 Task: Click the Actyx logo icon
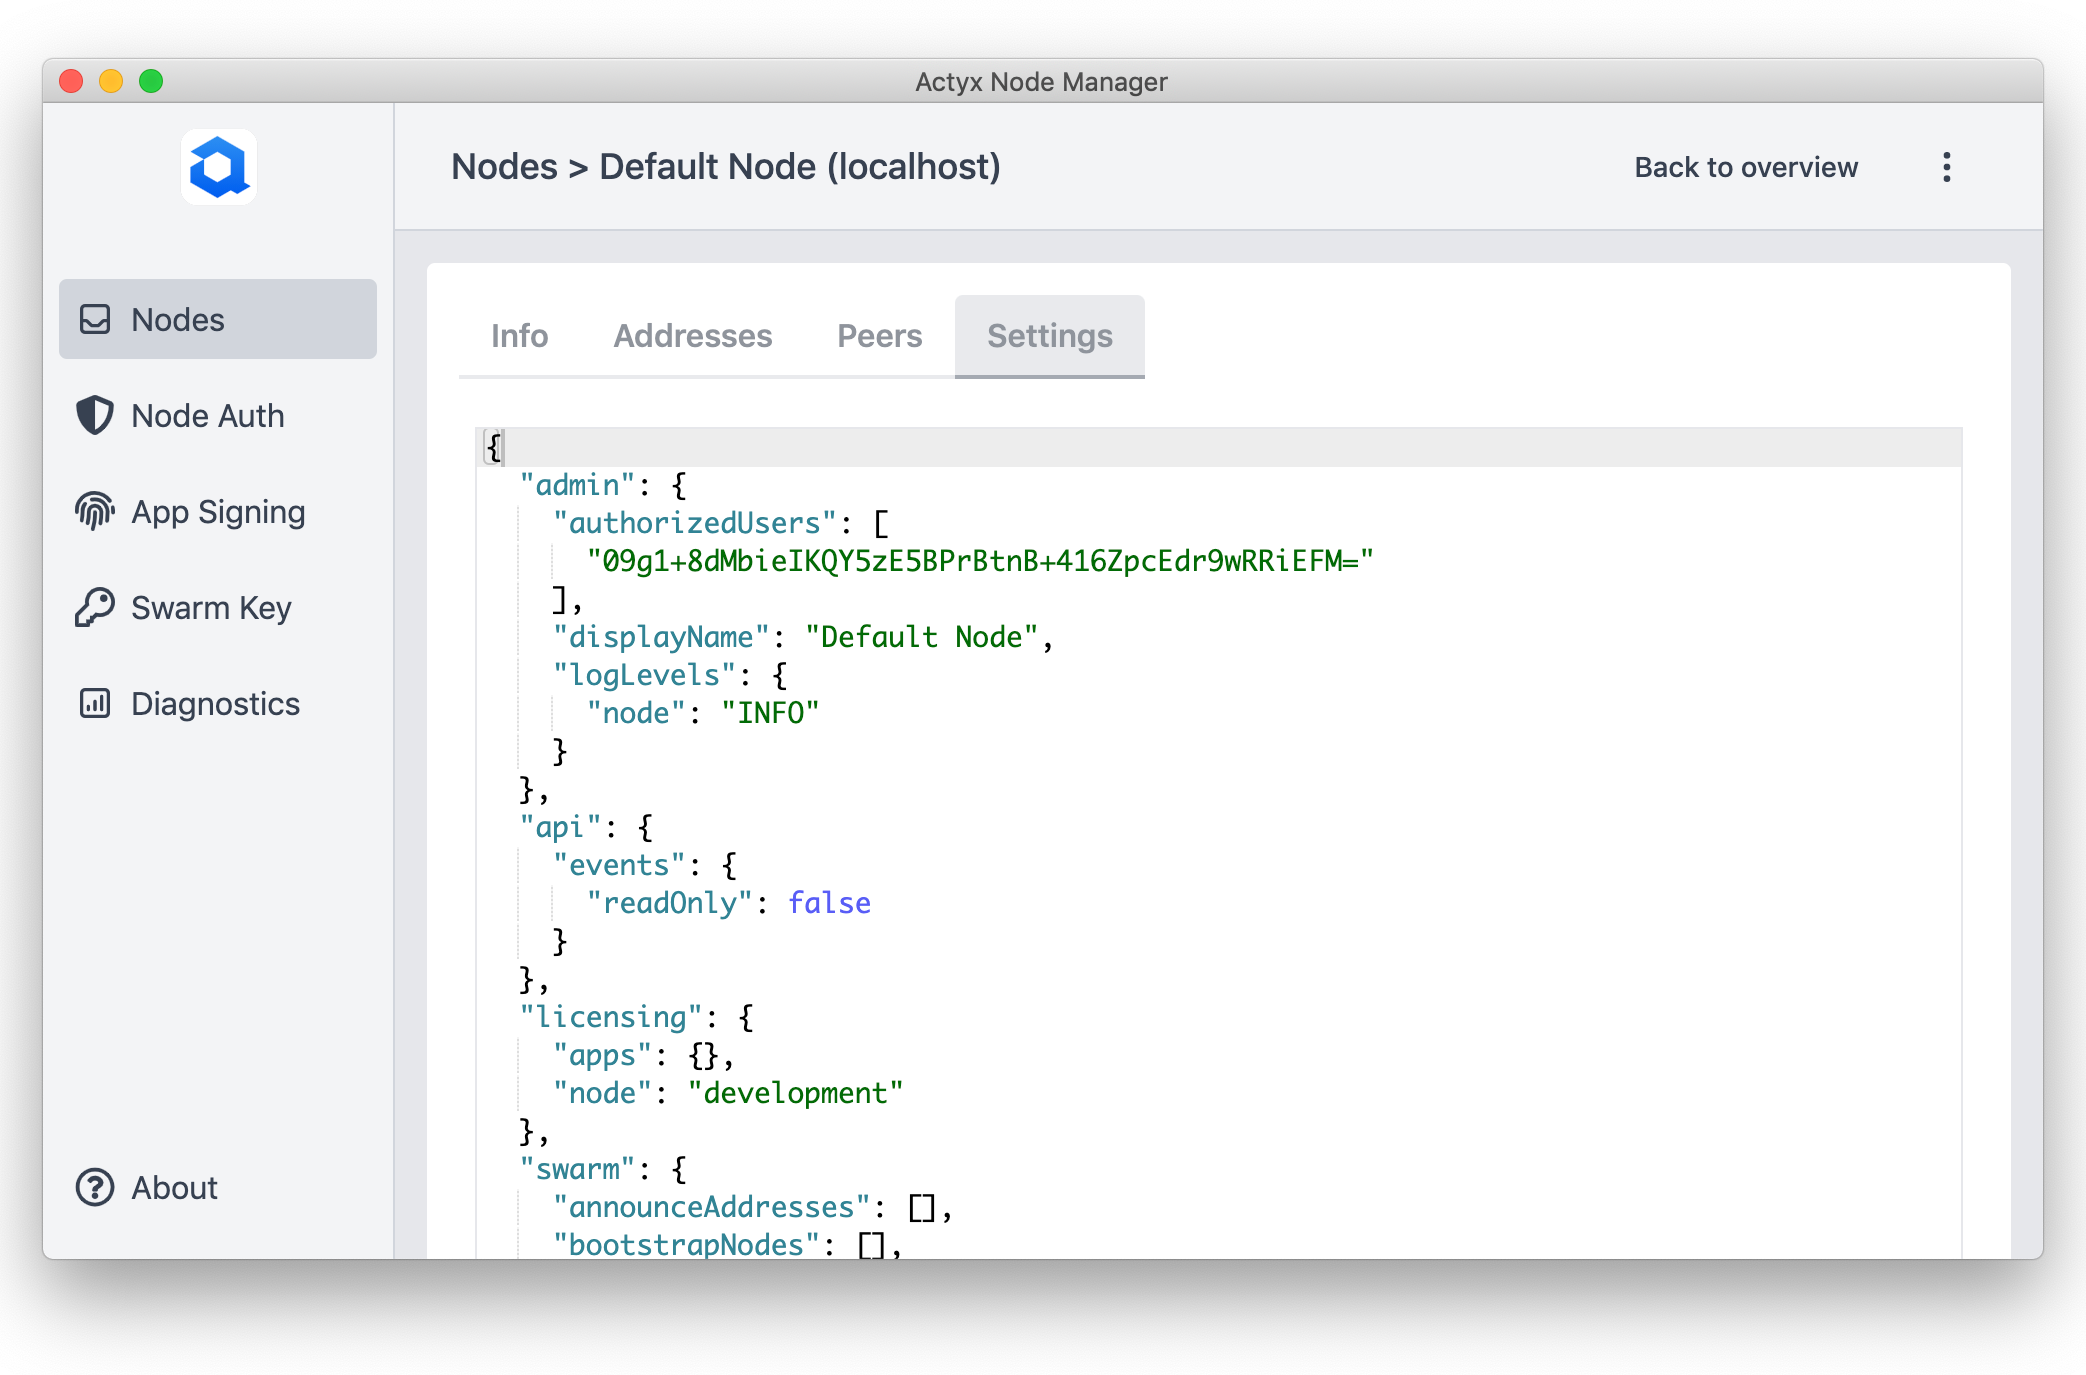[x=218, y=167]
